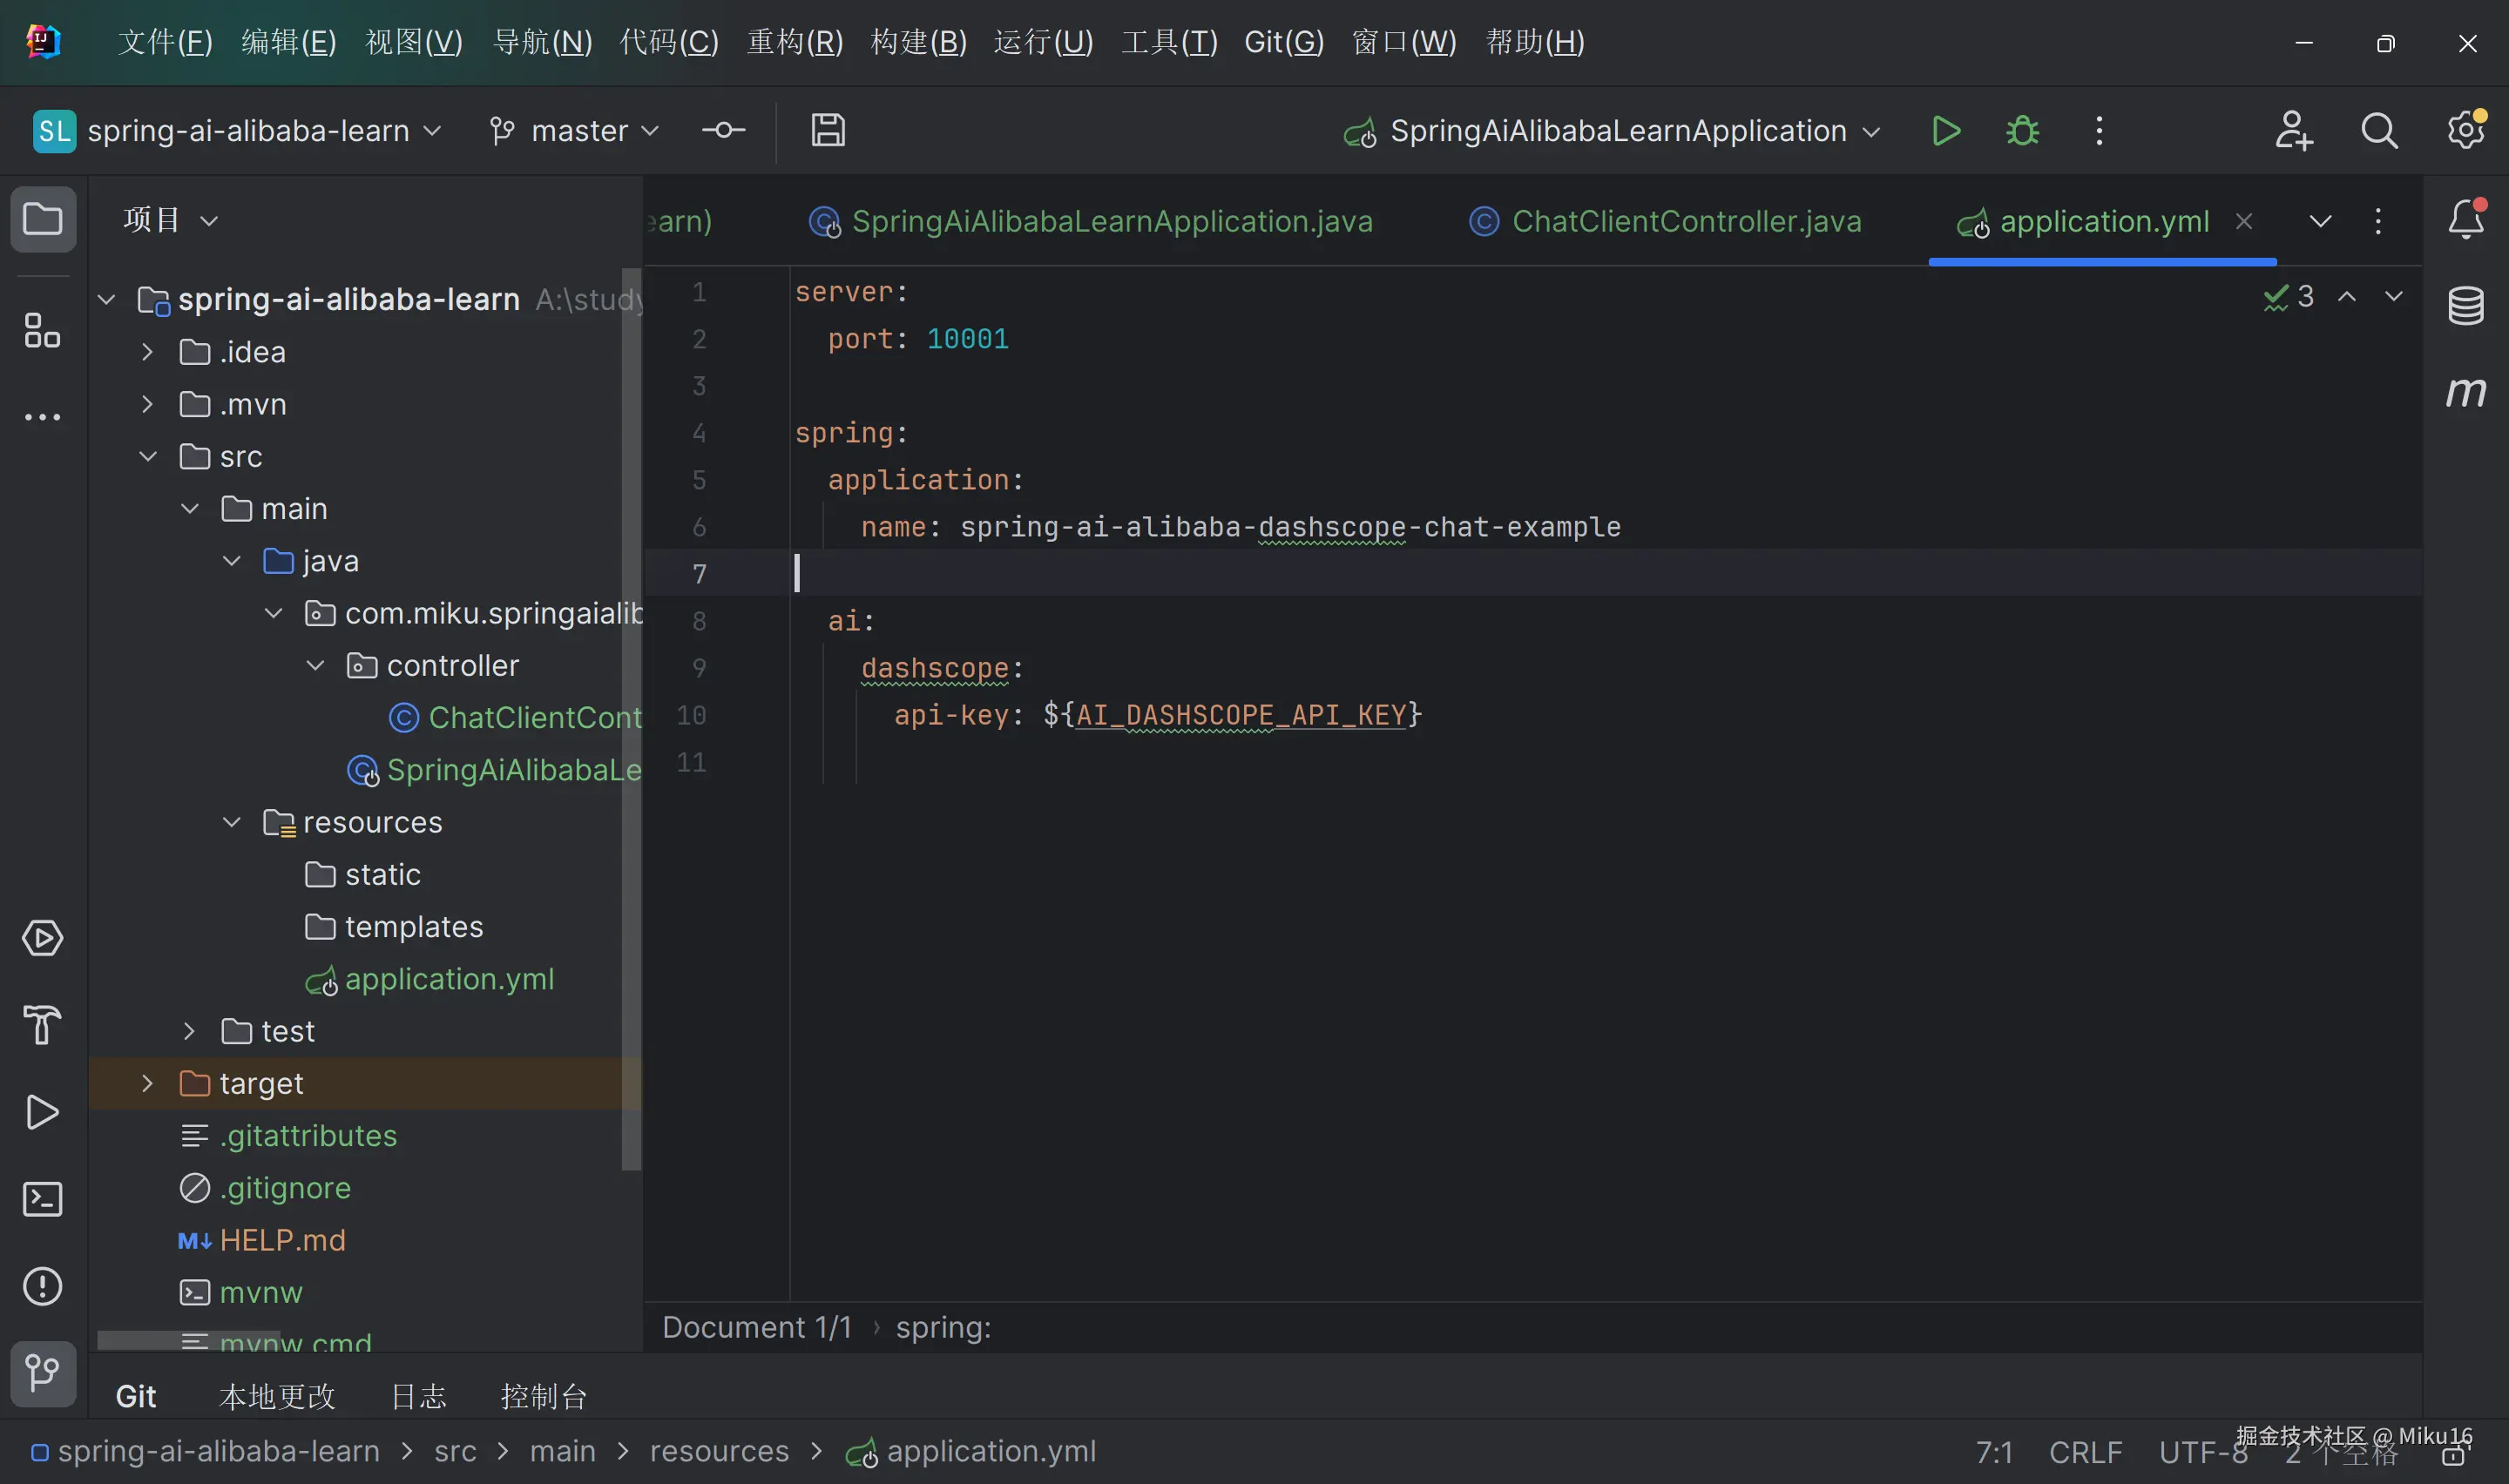This screenshot has height=1484, width=2509.
Task: Open the Build hammer tool window
Action: pyautogui.click(x=42, y=1025)
